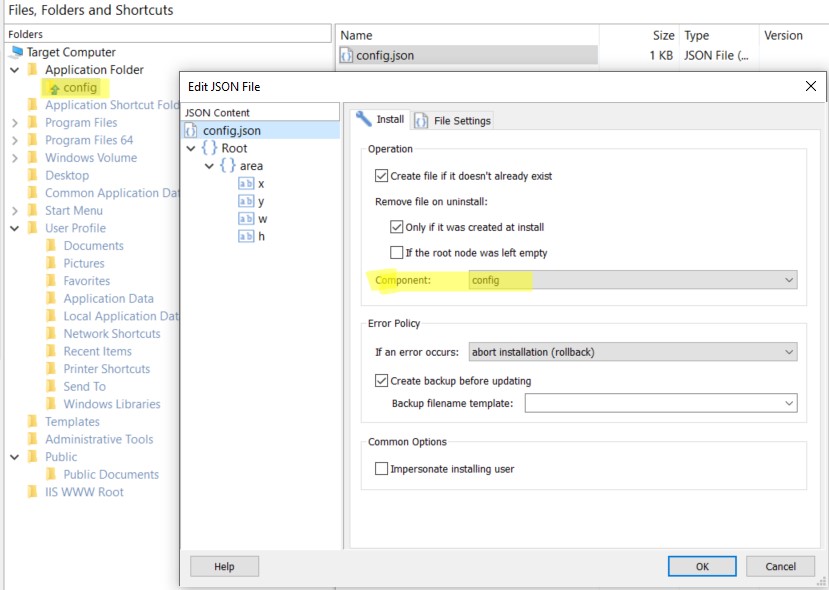Enable 'Impersonate installing user' checkbox
This screenshot has height=590, width=829.
381,468
